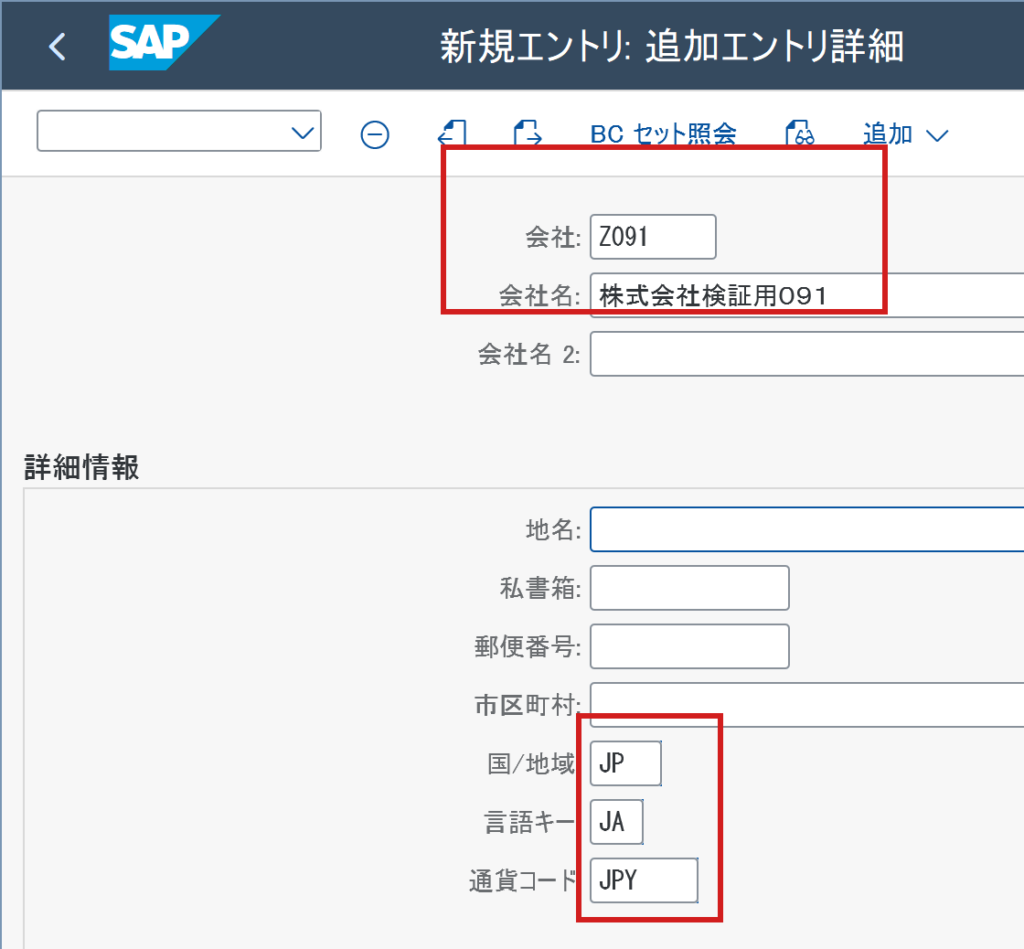Click the delete (minus circle) icon
1024x949 pixels.
[375, 135]
